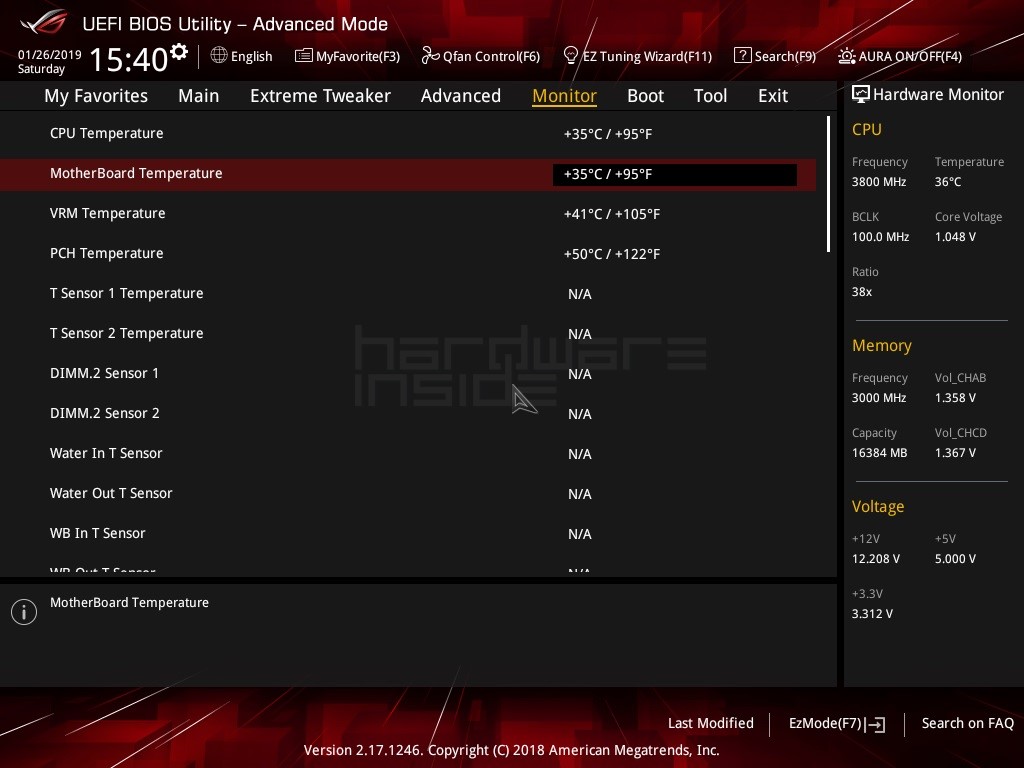
Task: Go to the Boot tab
Action: point(645,96)
